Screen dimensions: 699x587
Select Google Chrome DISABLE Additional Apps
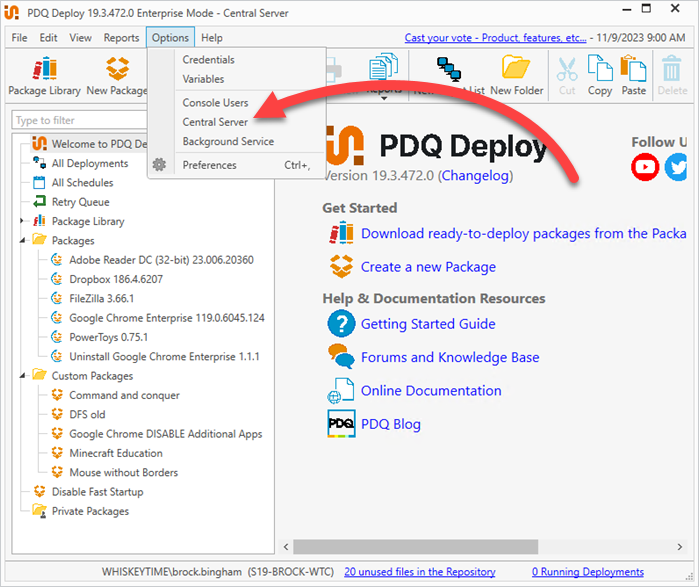(x=165, y=434)
